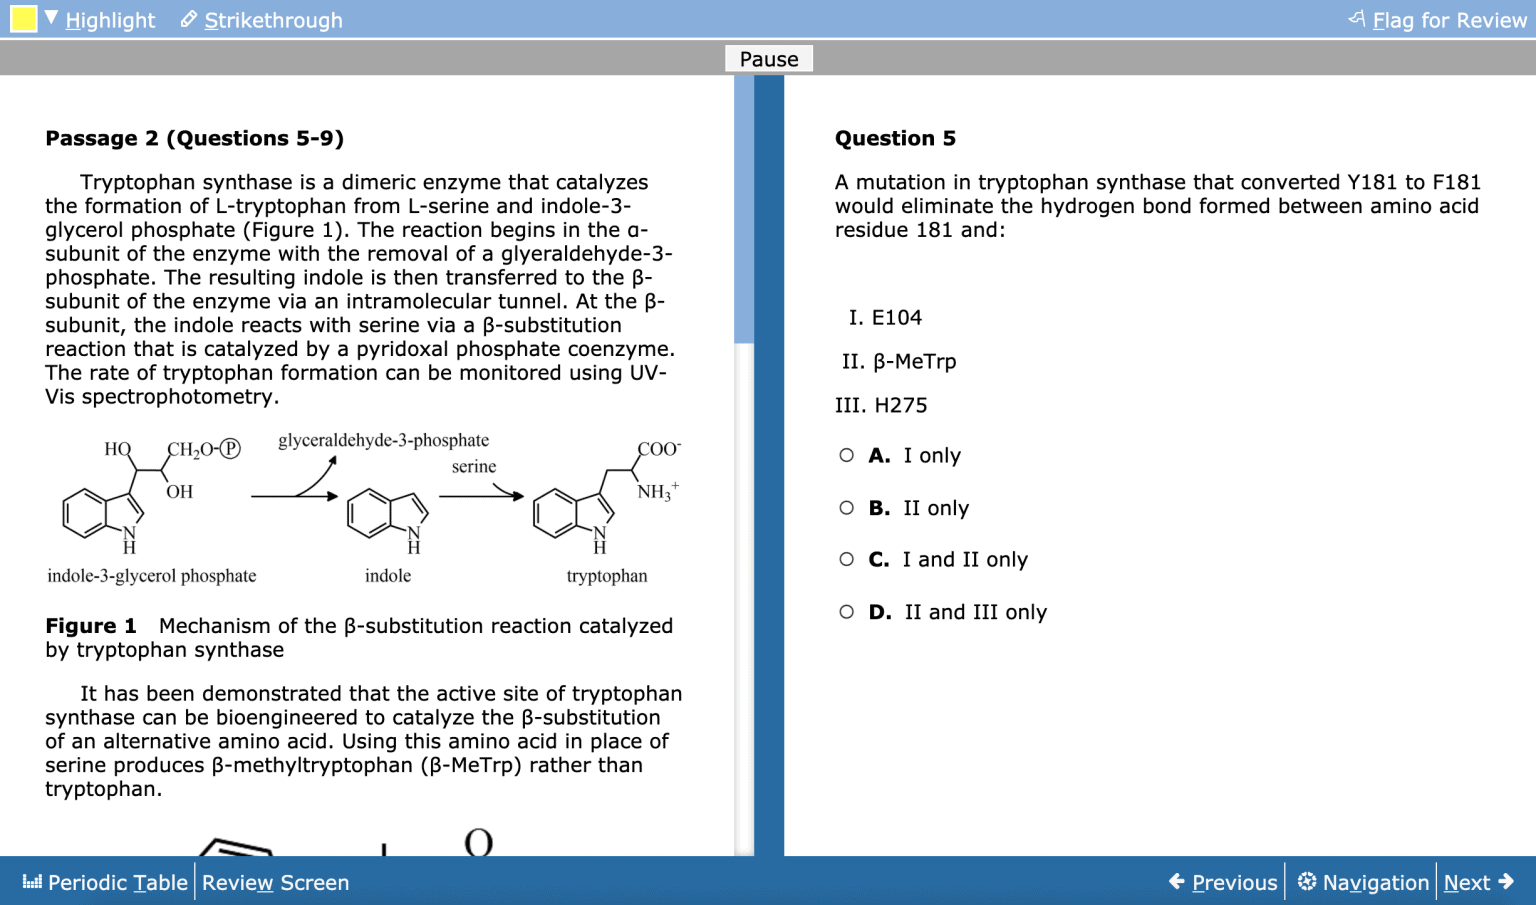The height and width of the screenshot is (905, 1536).
Task: Click the yellow highlight color swatch
Action: pyautogui.click(x=23, y=19)
